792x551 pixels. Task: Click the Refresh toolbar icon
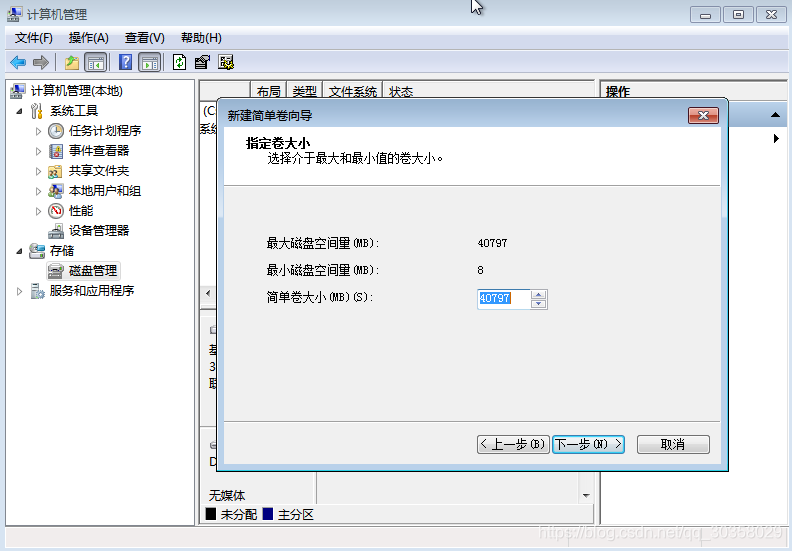(179, 63)
